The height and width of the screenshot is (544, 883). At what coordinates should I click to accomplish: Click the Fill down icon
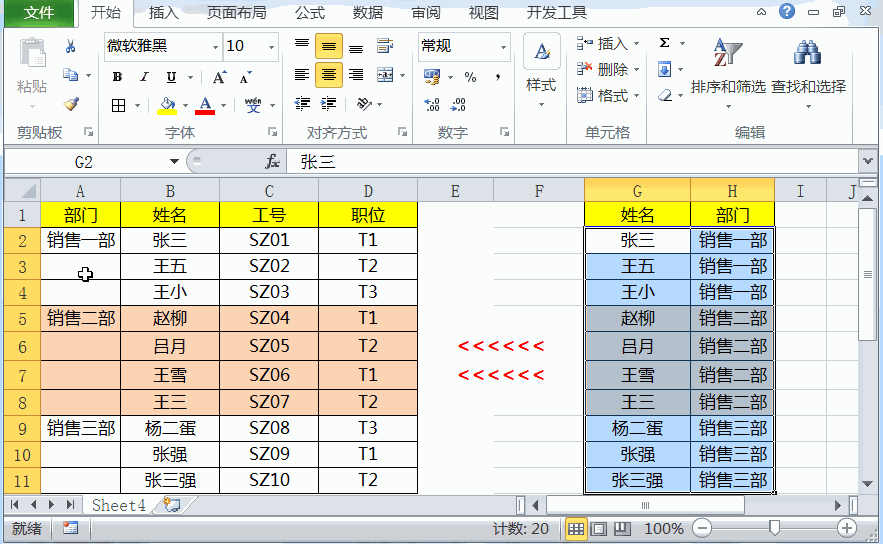(665, 70)
